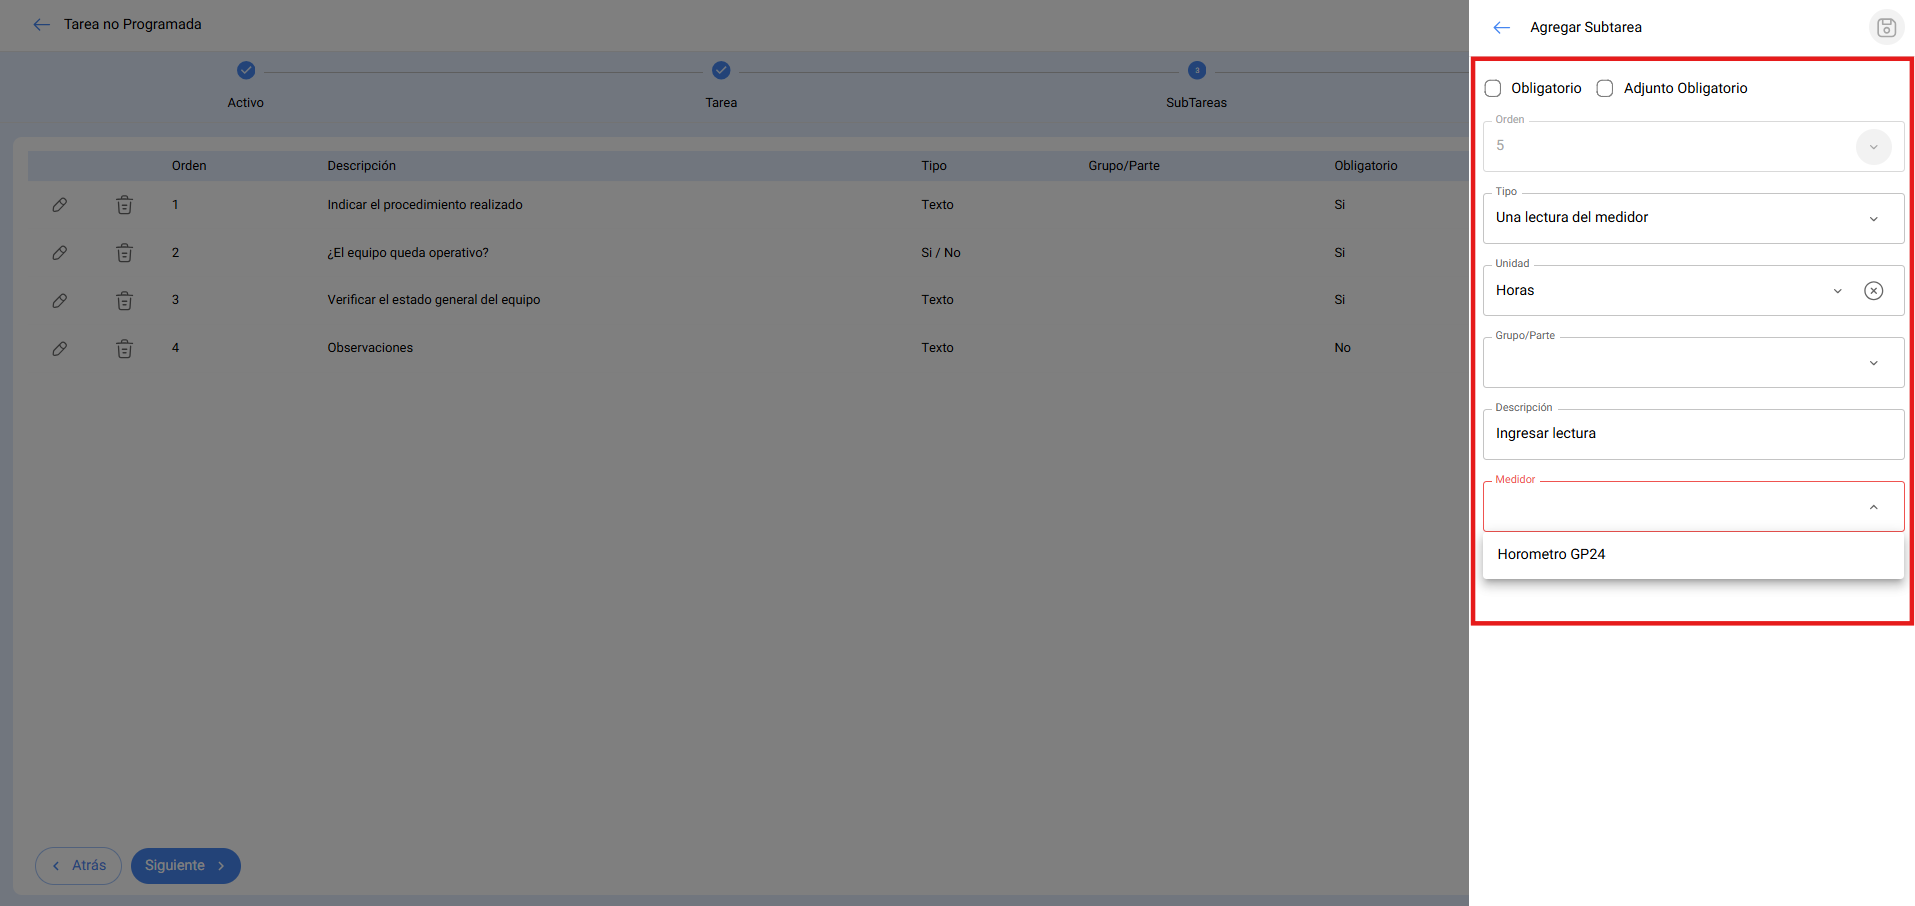This screenshot has height=906, width=1915.
Task: Open the Unidad dropdown chevron
Action: tap(1837, 291)
